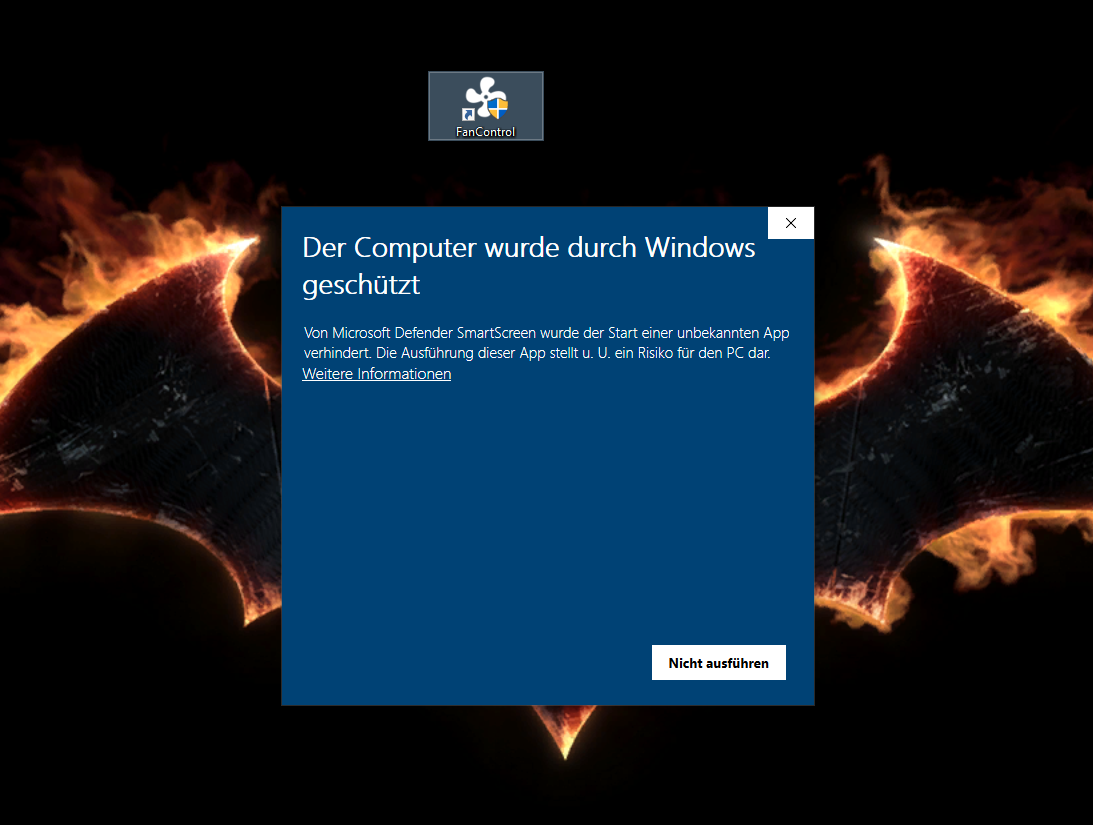Image resolution: width=1093 pixels, height=825 pixels.
Task: Select the FanControl desktop shortcut icon
Action: [486, 106]
